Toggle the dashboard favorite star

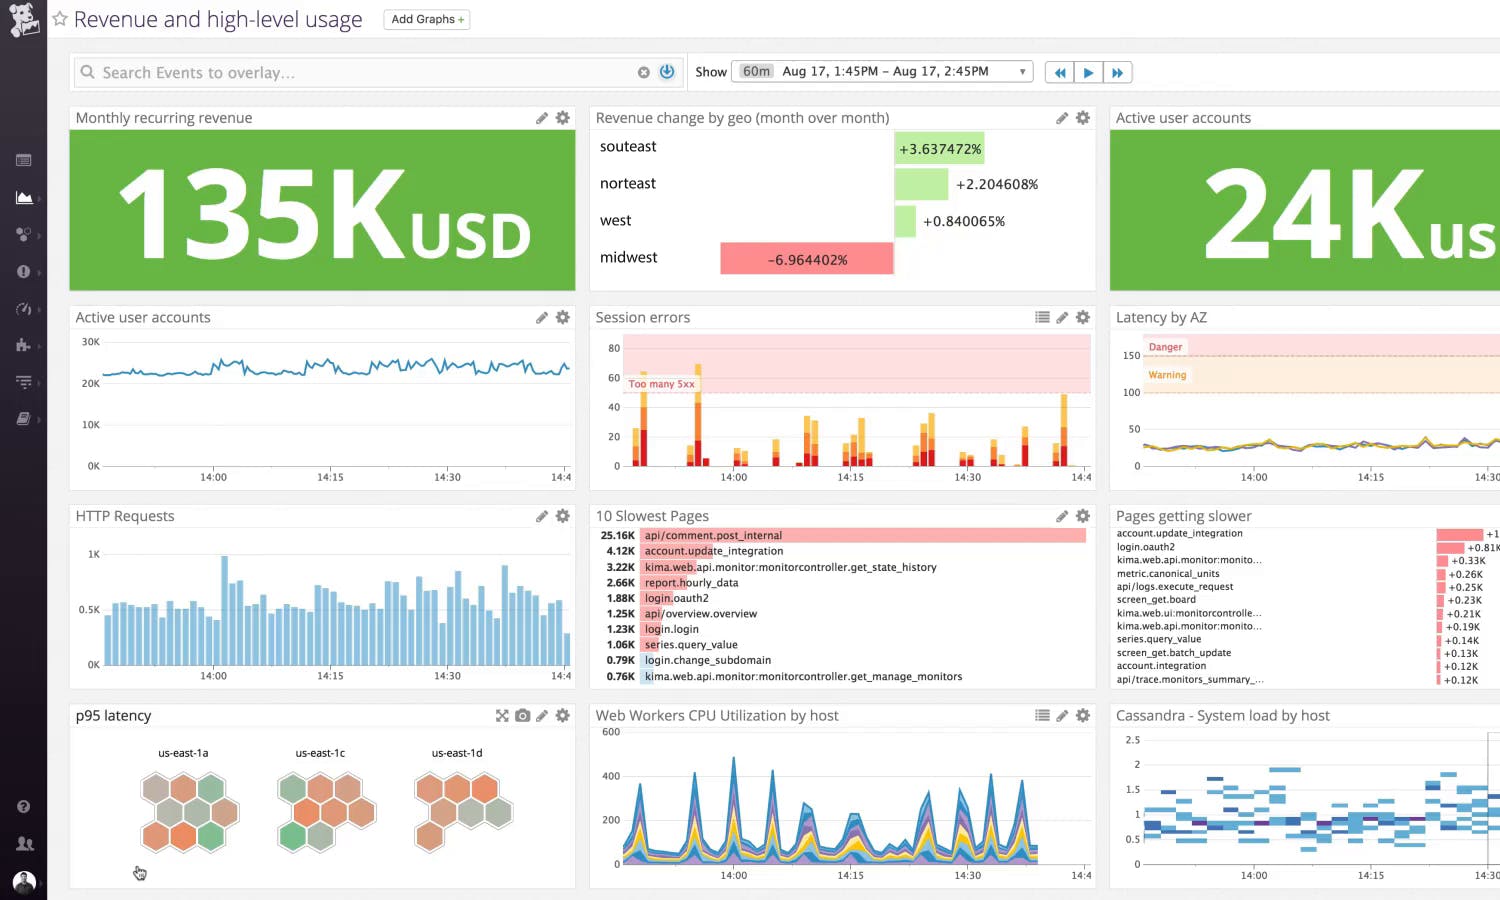tap(59, 18)
